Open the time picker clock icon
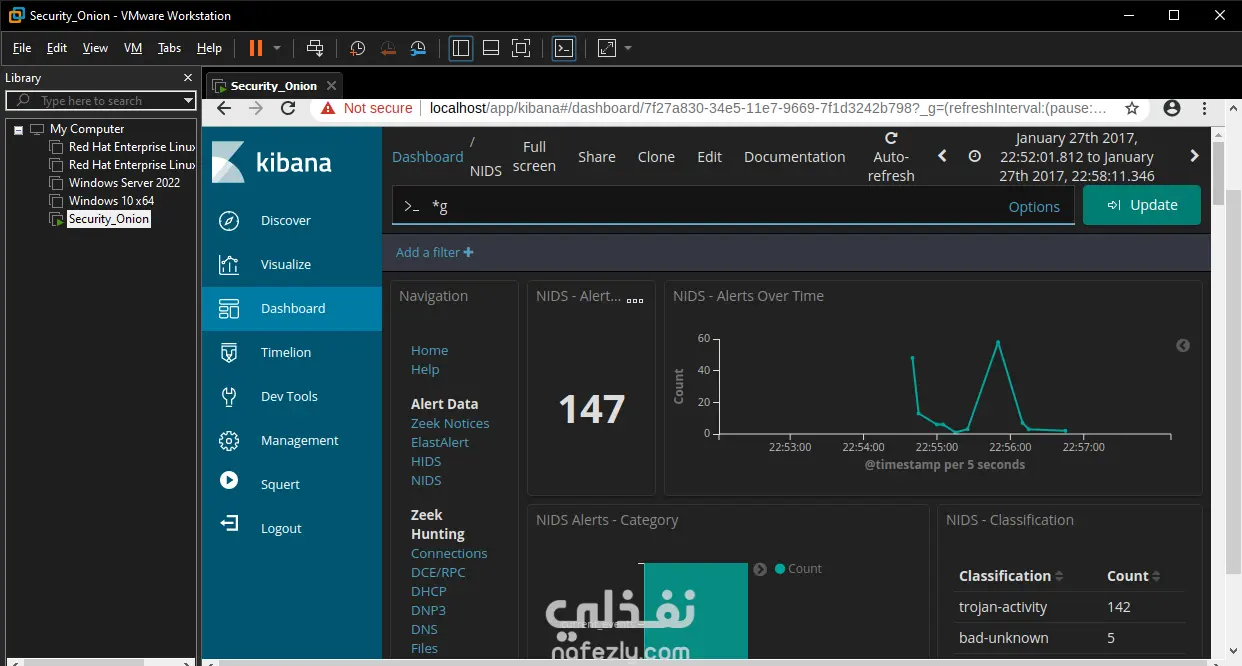 [x=975, y=156]
